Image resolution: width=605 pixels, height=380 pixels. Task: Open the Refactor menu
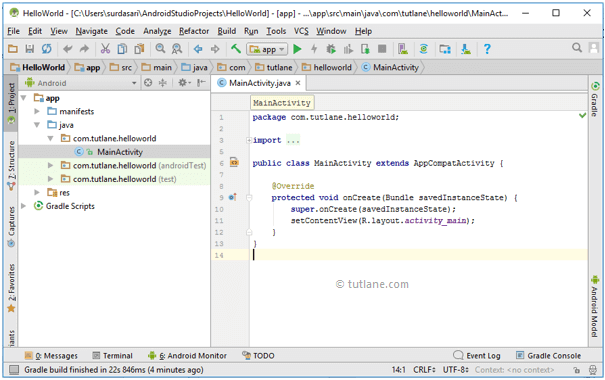coord(194,31)
